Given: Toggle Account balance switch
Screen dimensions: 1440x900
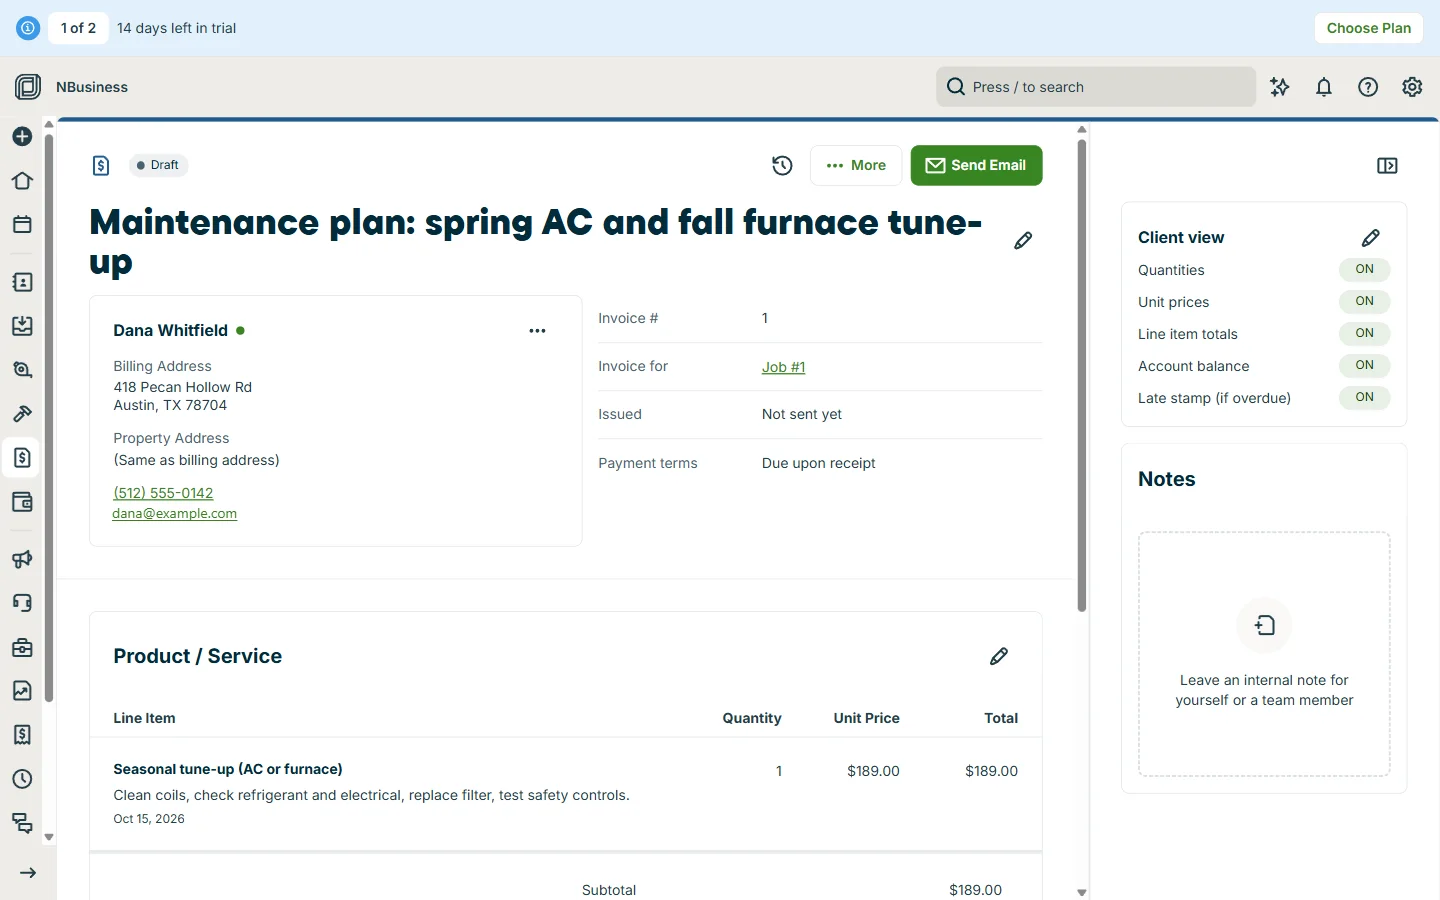Looking at the screenshot, I should (1365, 365).
